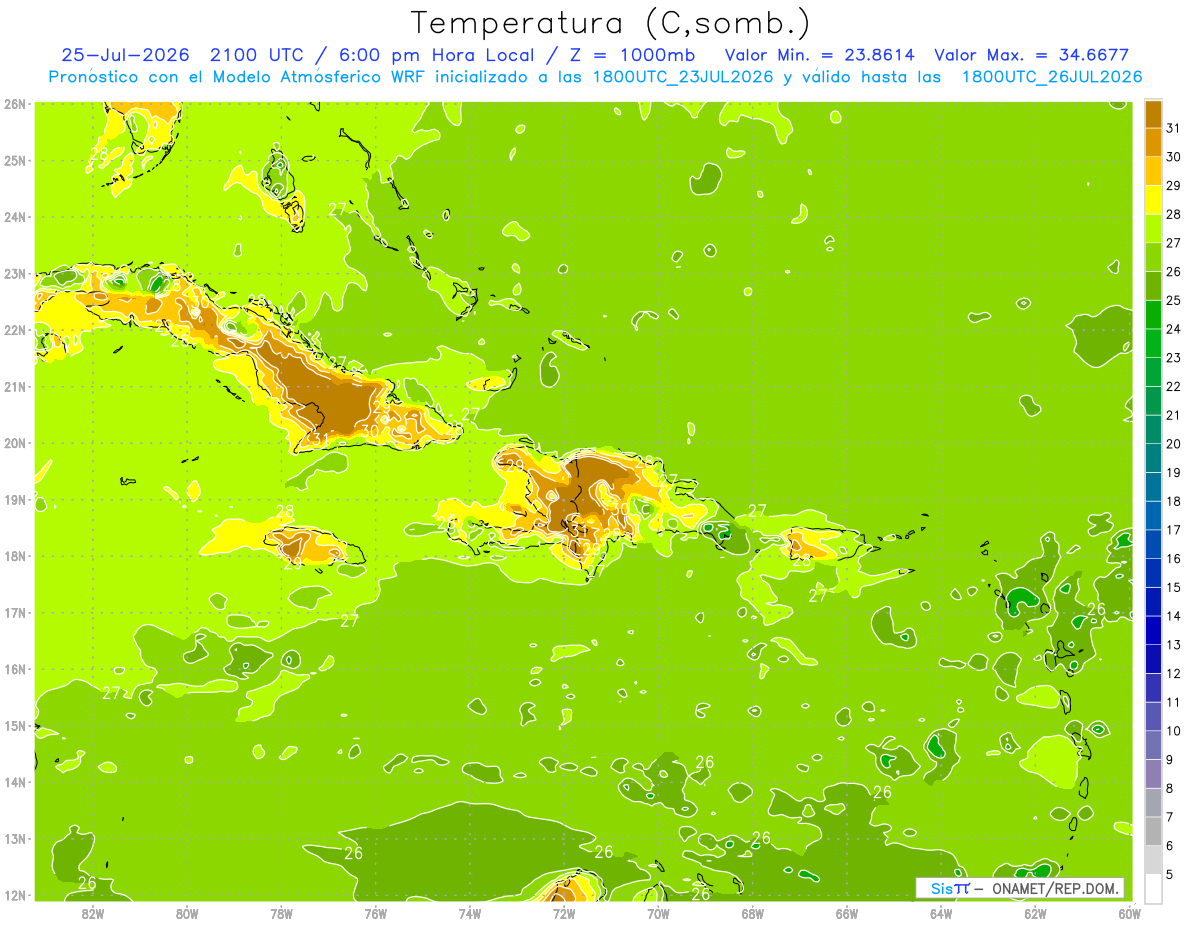The height and width of the screenshot is (927, 1200).
Task: Click latitude axis label "22N"
Action: coord(15,330)
